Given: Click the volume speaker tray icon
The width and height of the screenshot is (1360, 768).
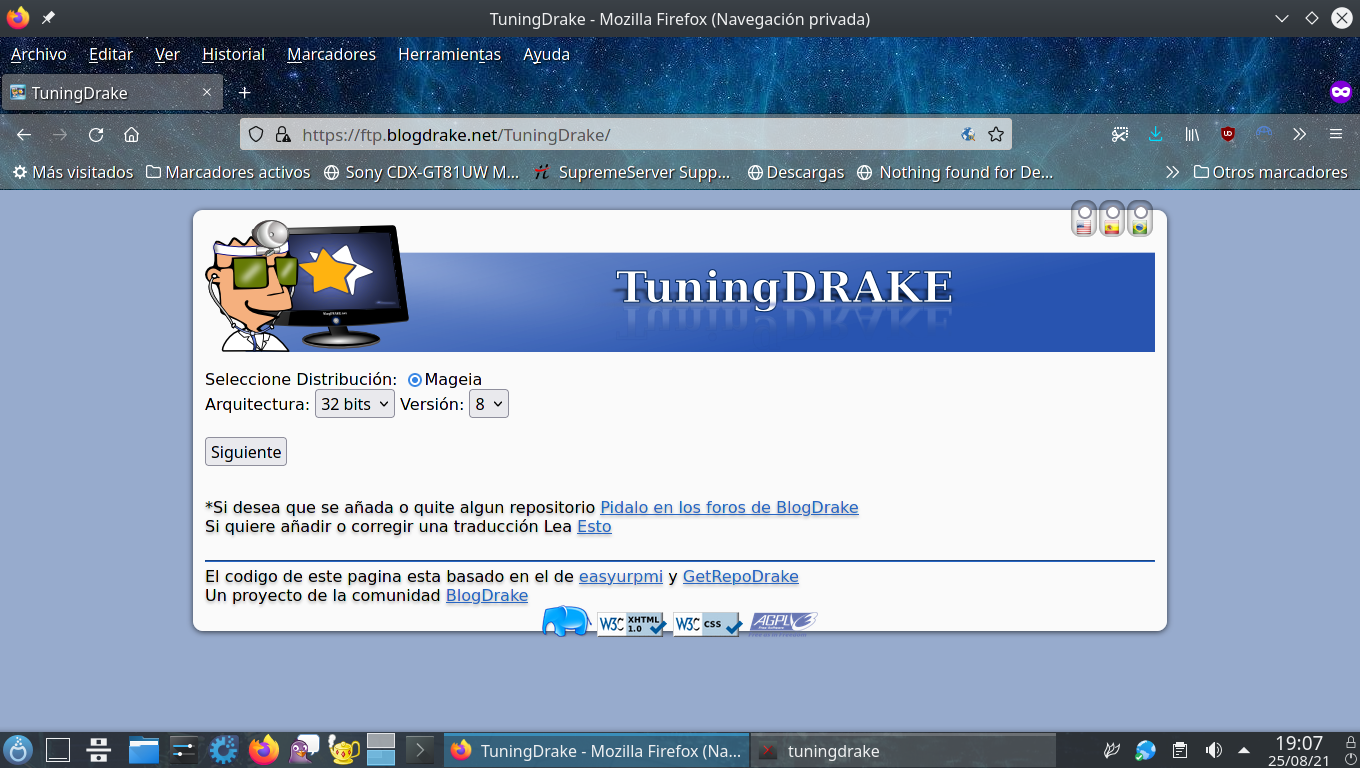Looking at the screenshot, I should pyautogui.click(x=1213, y=750).
